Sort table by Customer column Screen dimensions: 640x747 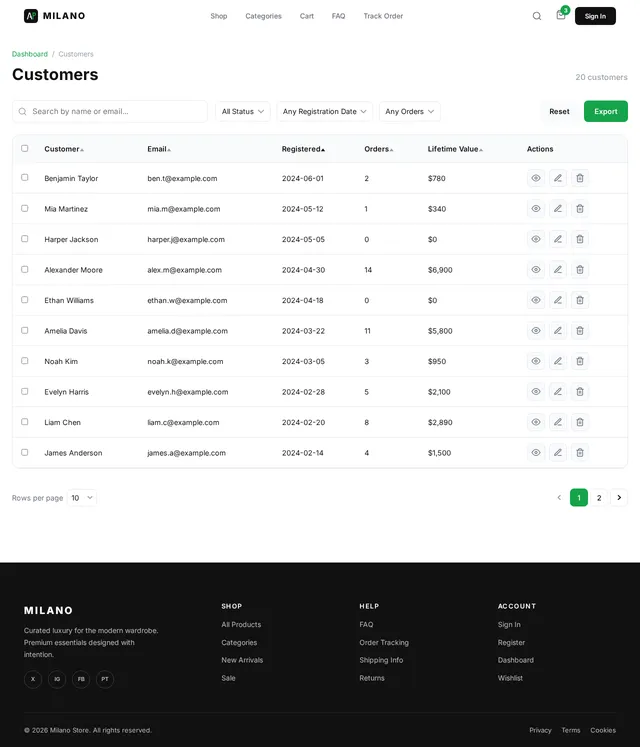(64, 149)
